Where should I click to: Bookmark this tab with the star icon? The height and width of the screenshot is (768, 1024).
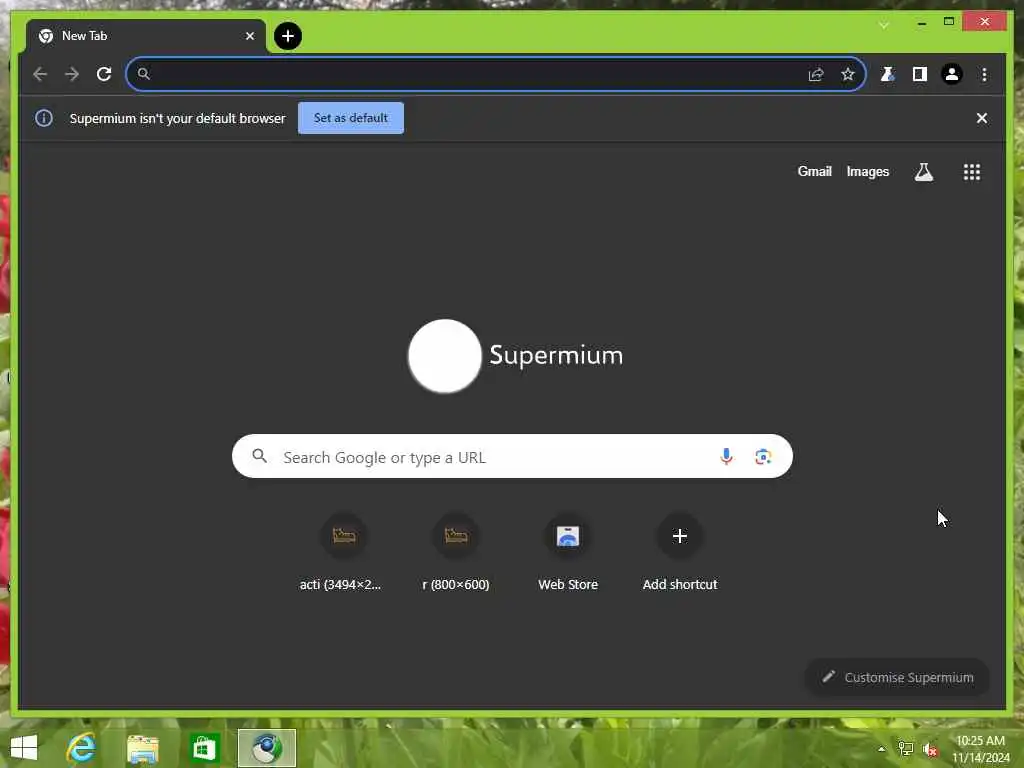(848, 74)
